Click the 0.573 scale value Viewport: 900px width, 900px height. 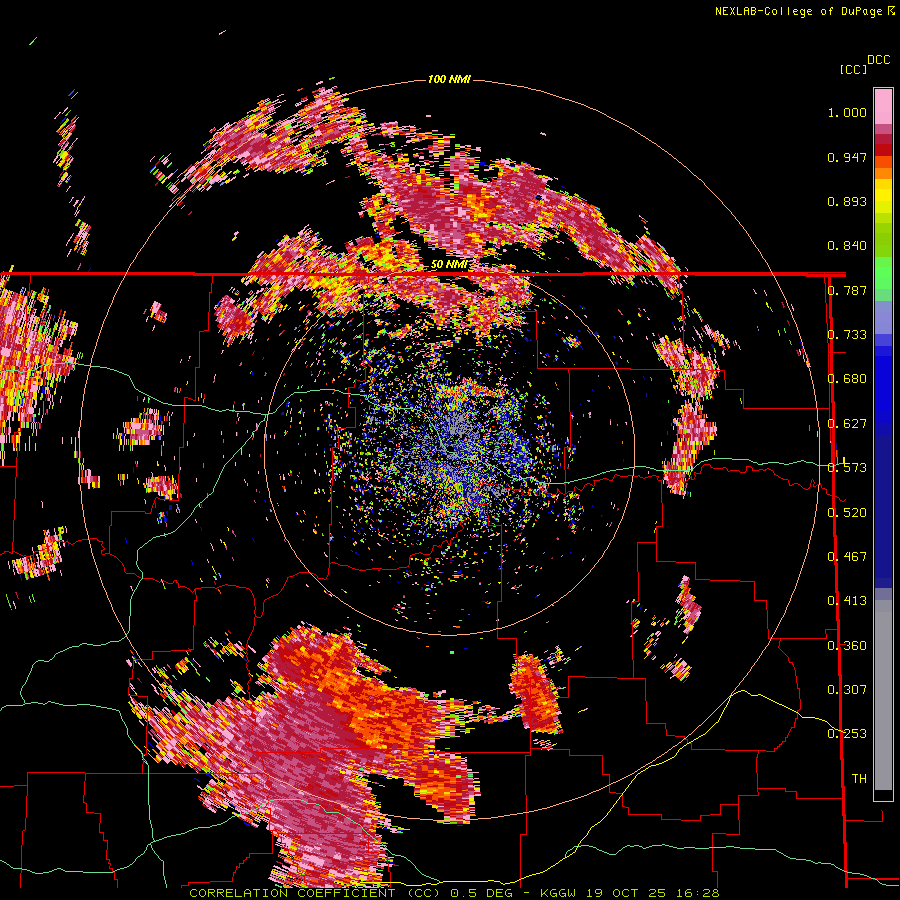(847, 468)
